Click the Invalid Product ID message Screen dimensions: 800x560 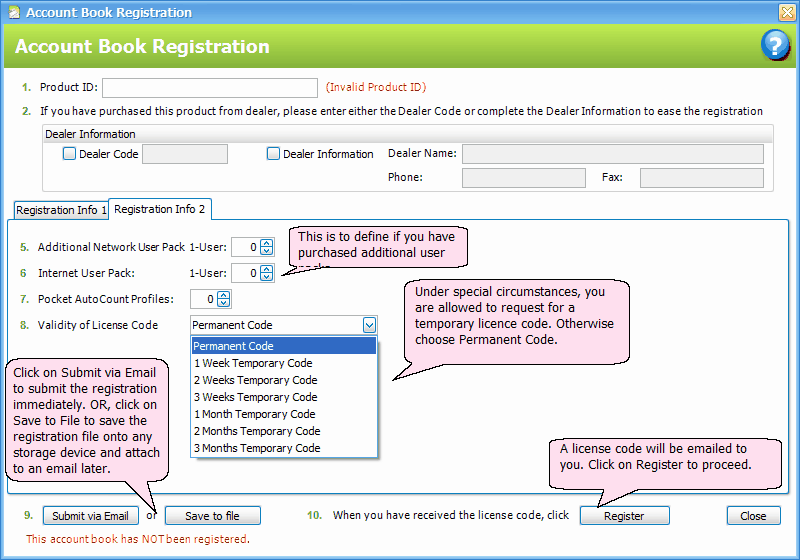pos(376,87)
